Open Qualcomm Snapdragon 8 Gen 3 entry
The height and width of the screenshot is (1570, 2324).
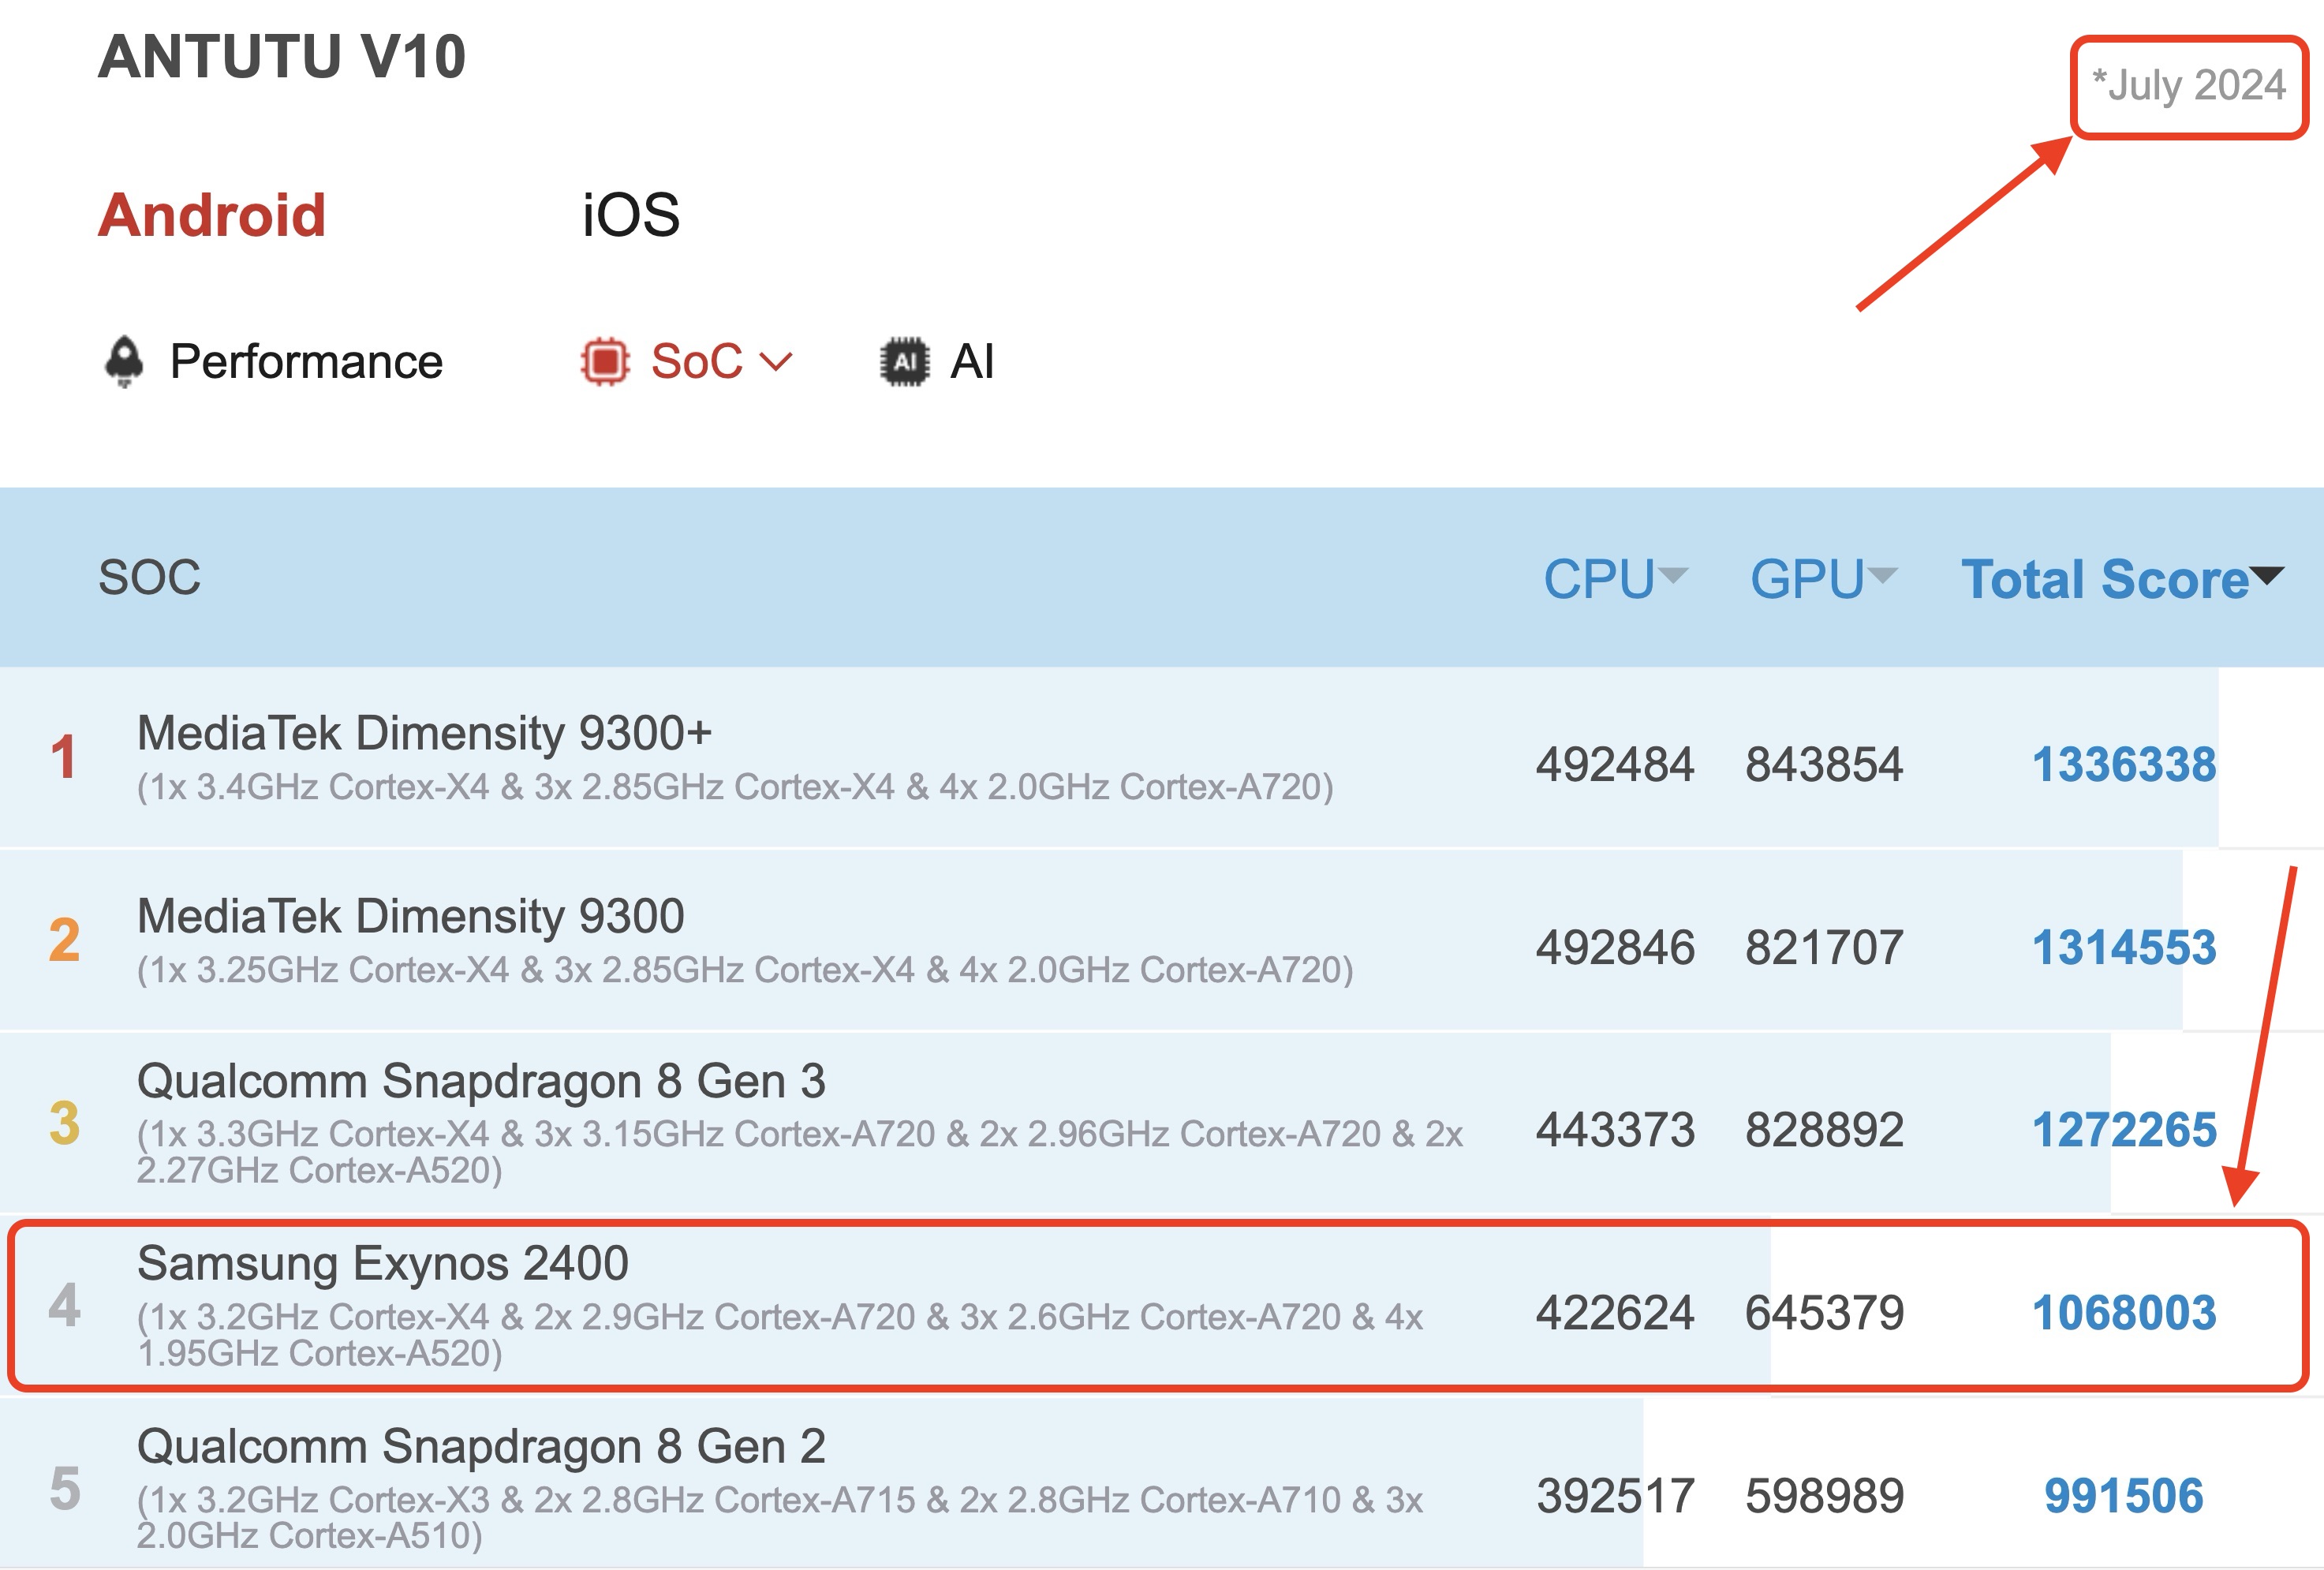click(x=481, y=1081)
